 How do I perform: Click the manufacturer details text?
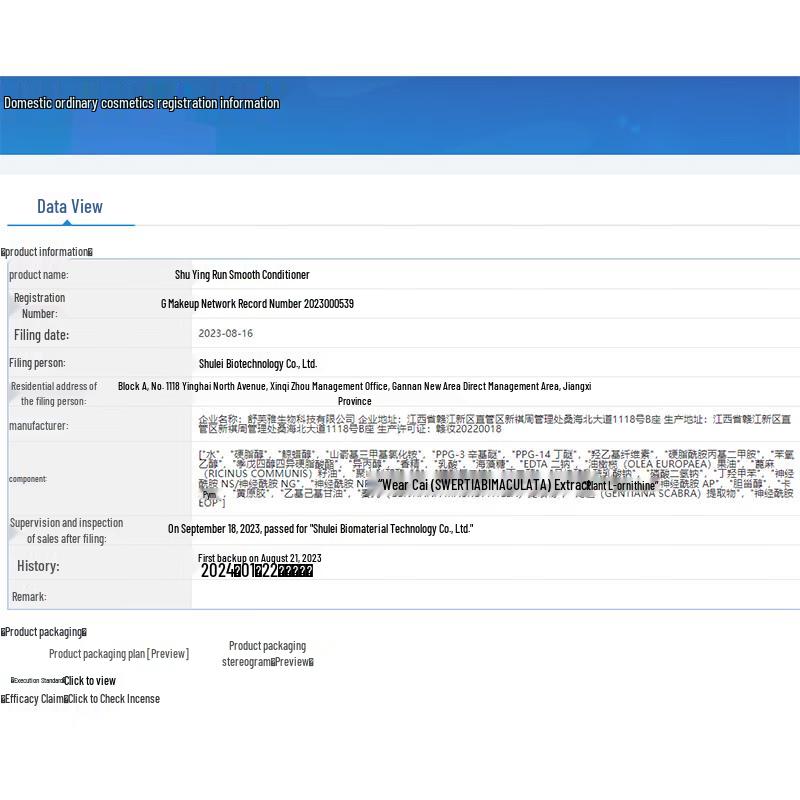point(494,423)
